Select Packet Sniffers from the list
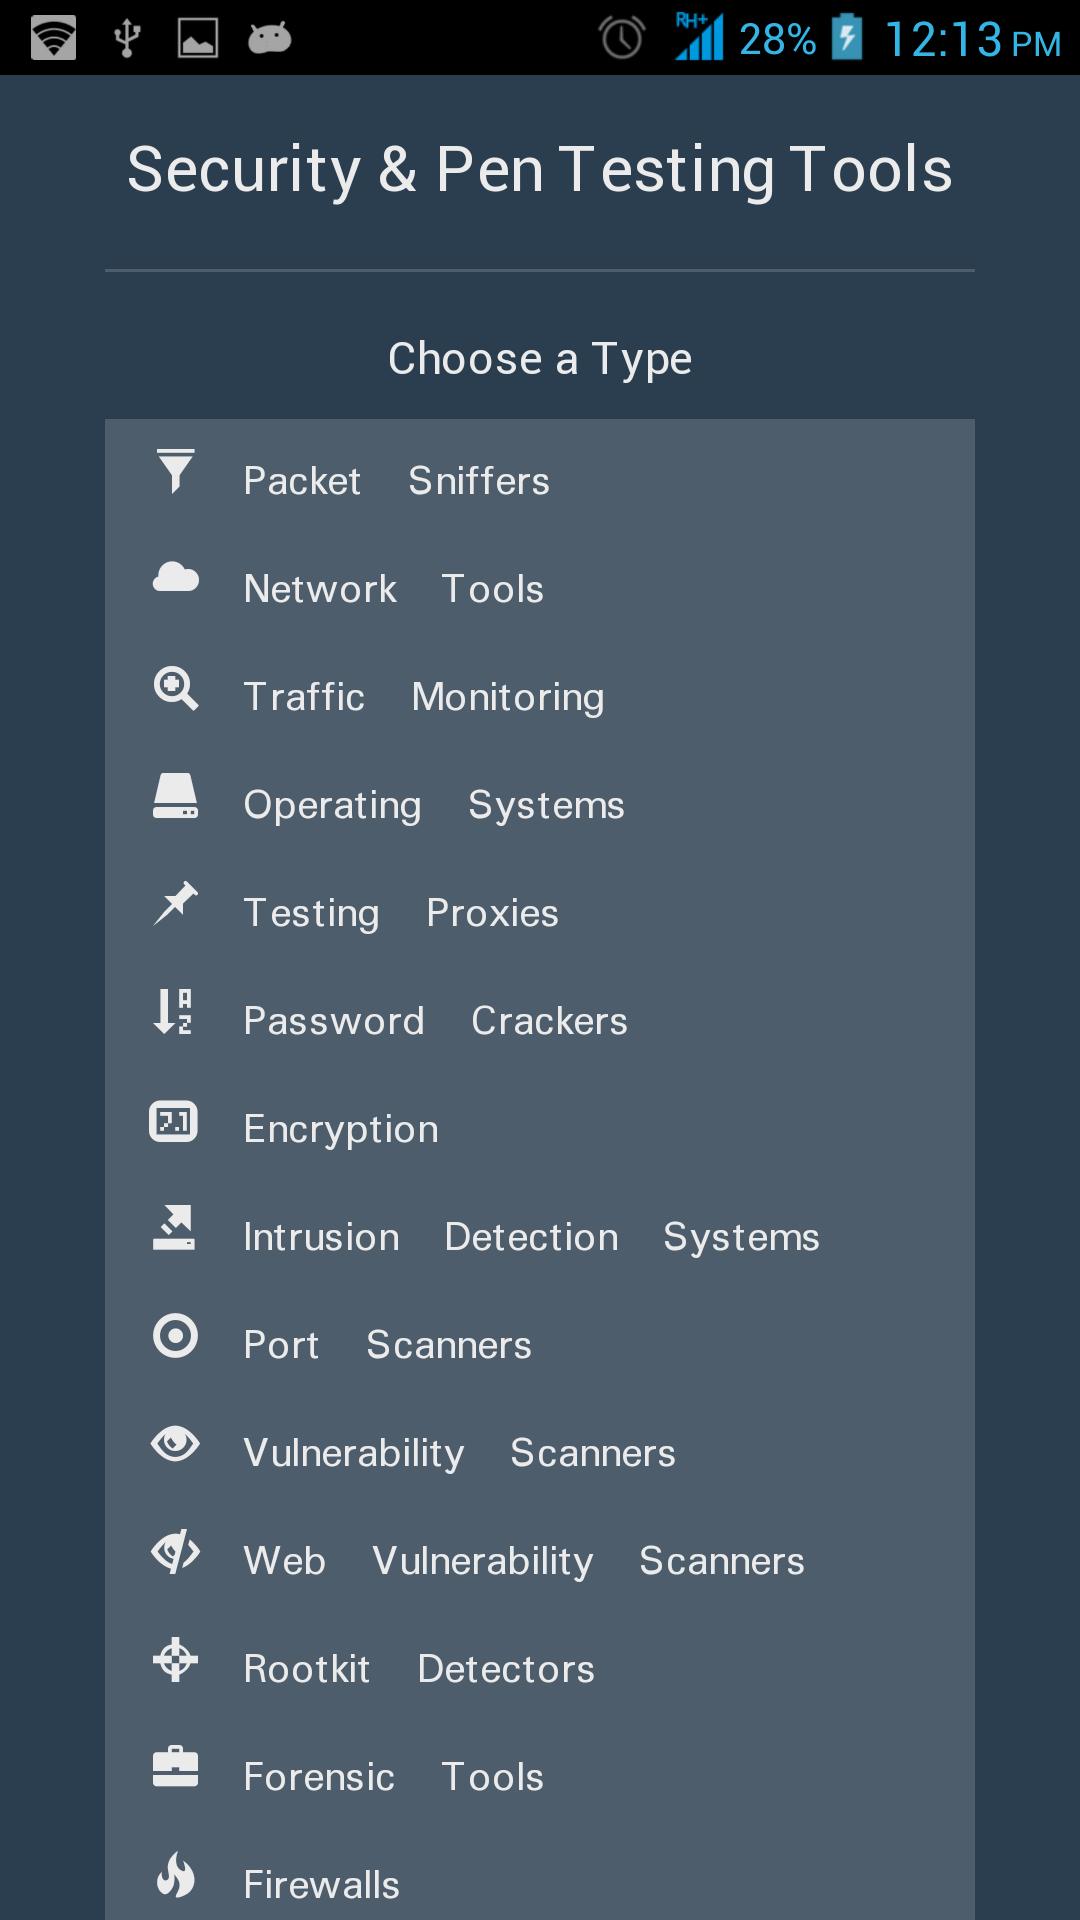Image resolution: width=1080 pixels, height=1920 pixels. [540, 481]
